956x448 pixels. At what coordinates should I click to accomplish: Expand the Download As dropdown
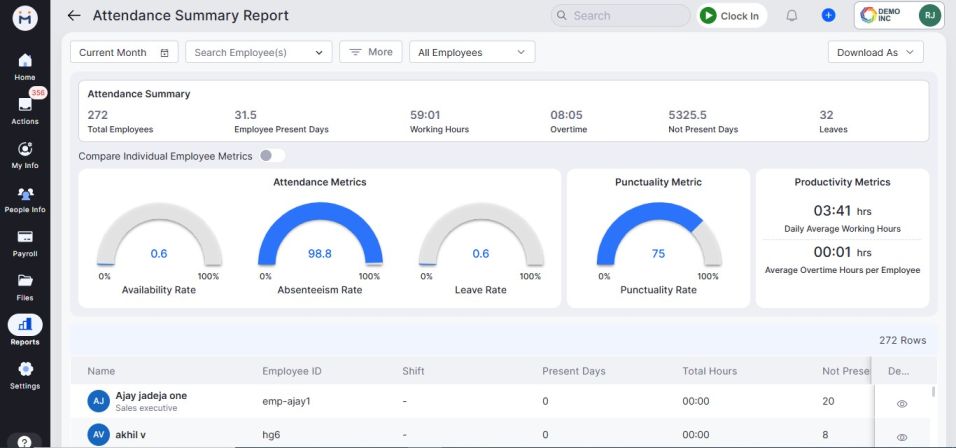[875, 53]
